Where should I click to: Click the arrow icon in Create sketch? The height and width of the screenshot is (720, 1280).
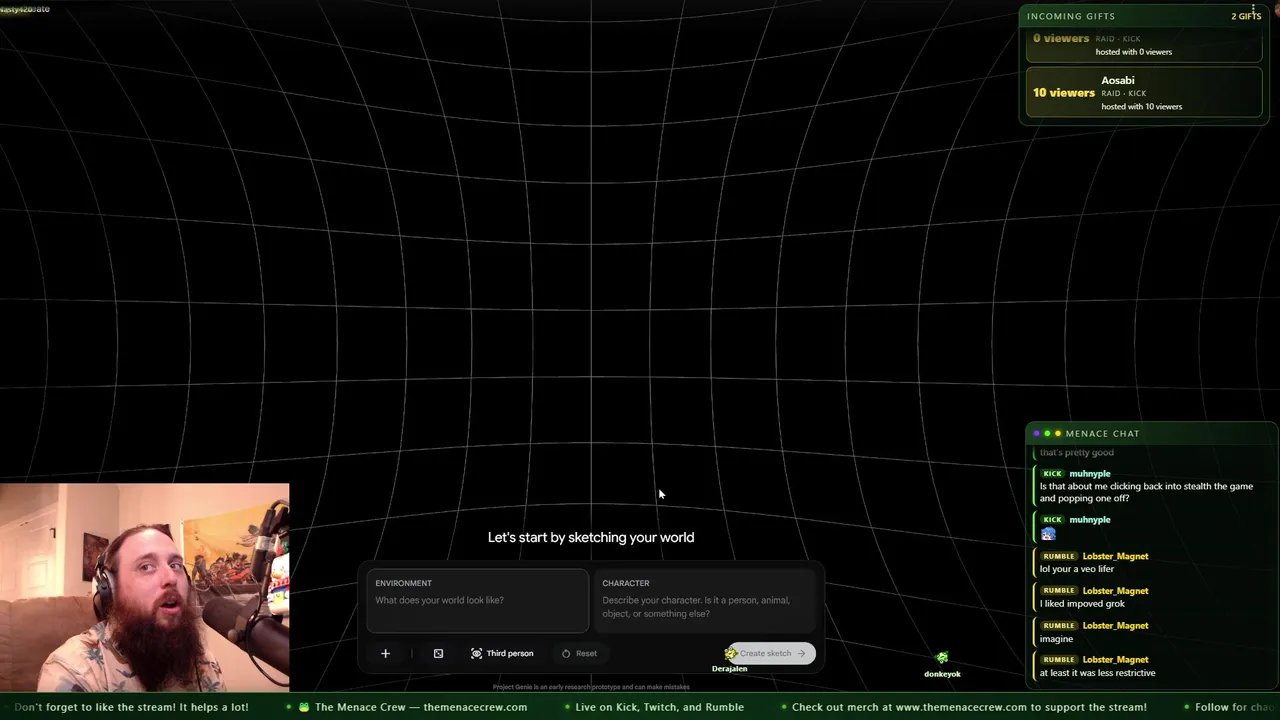point(801,653)
